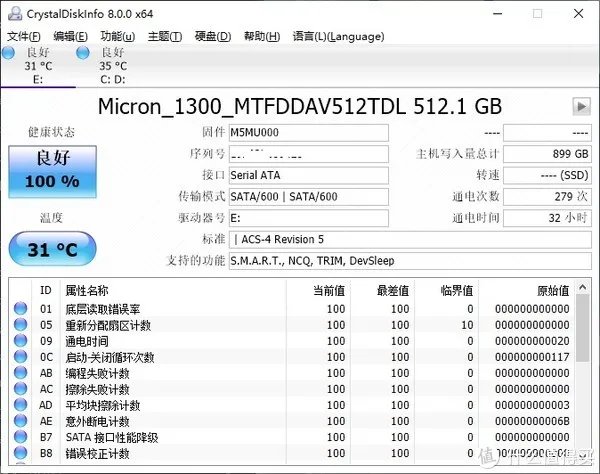Select the 底层读取错误率 row
The image size is (600, 474).
point(292,309)
